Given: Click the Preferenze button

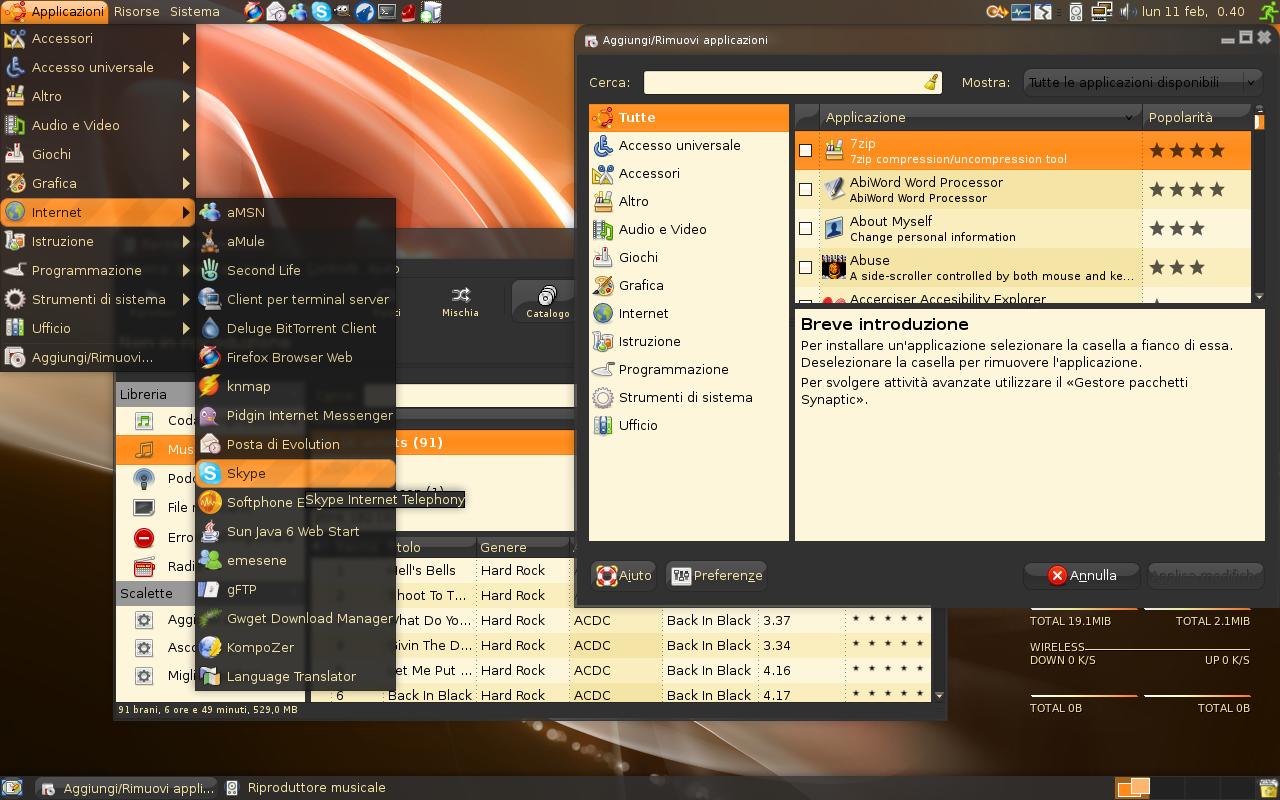Looking at the screenshot, I should click(x=716, y=575).
